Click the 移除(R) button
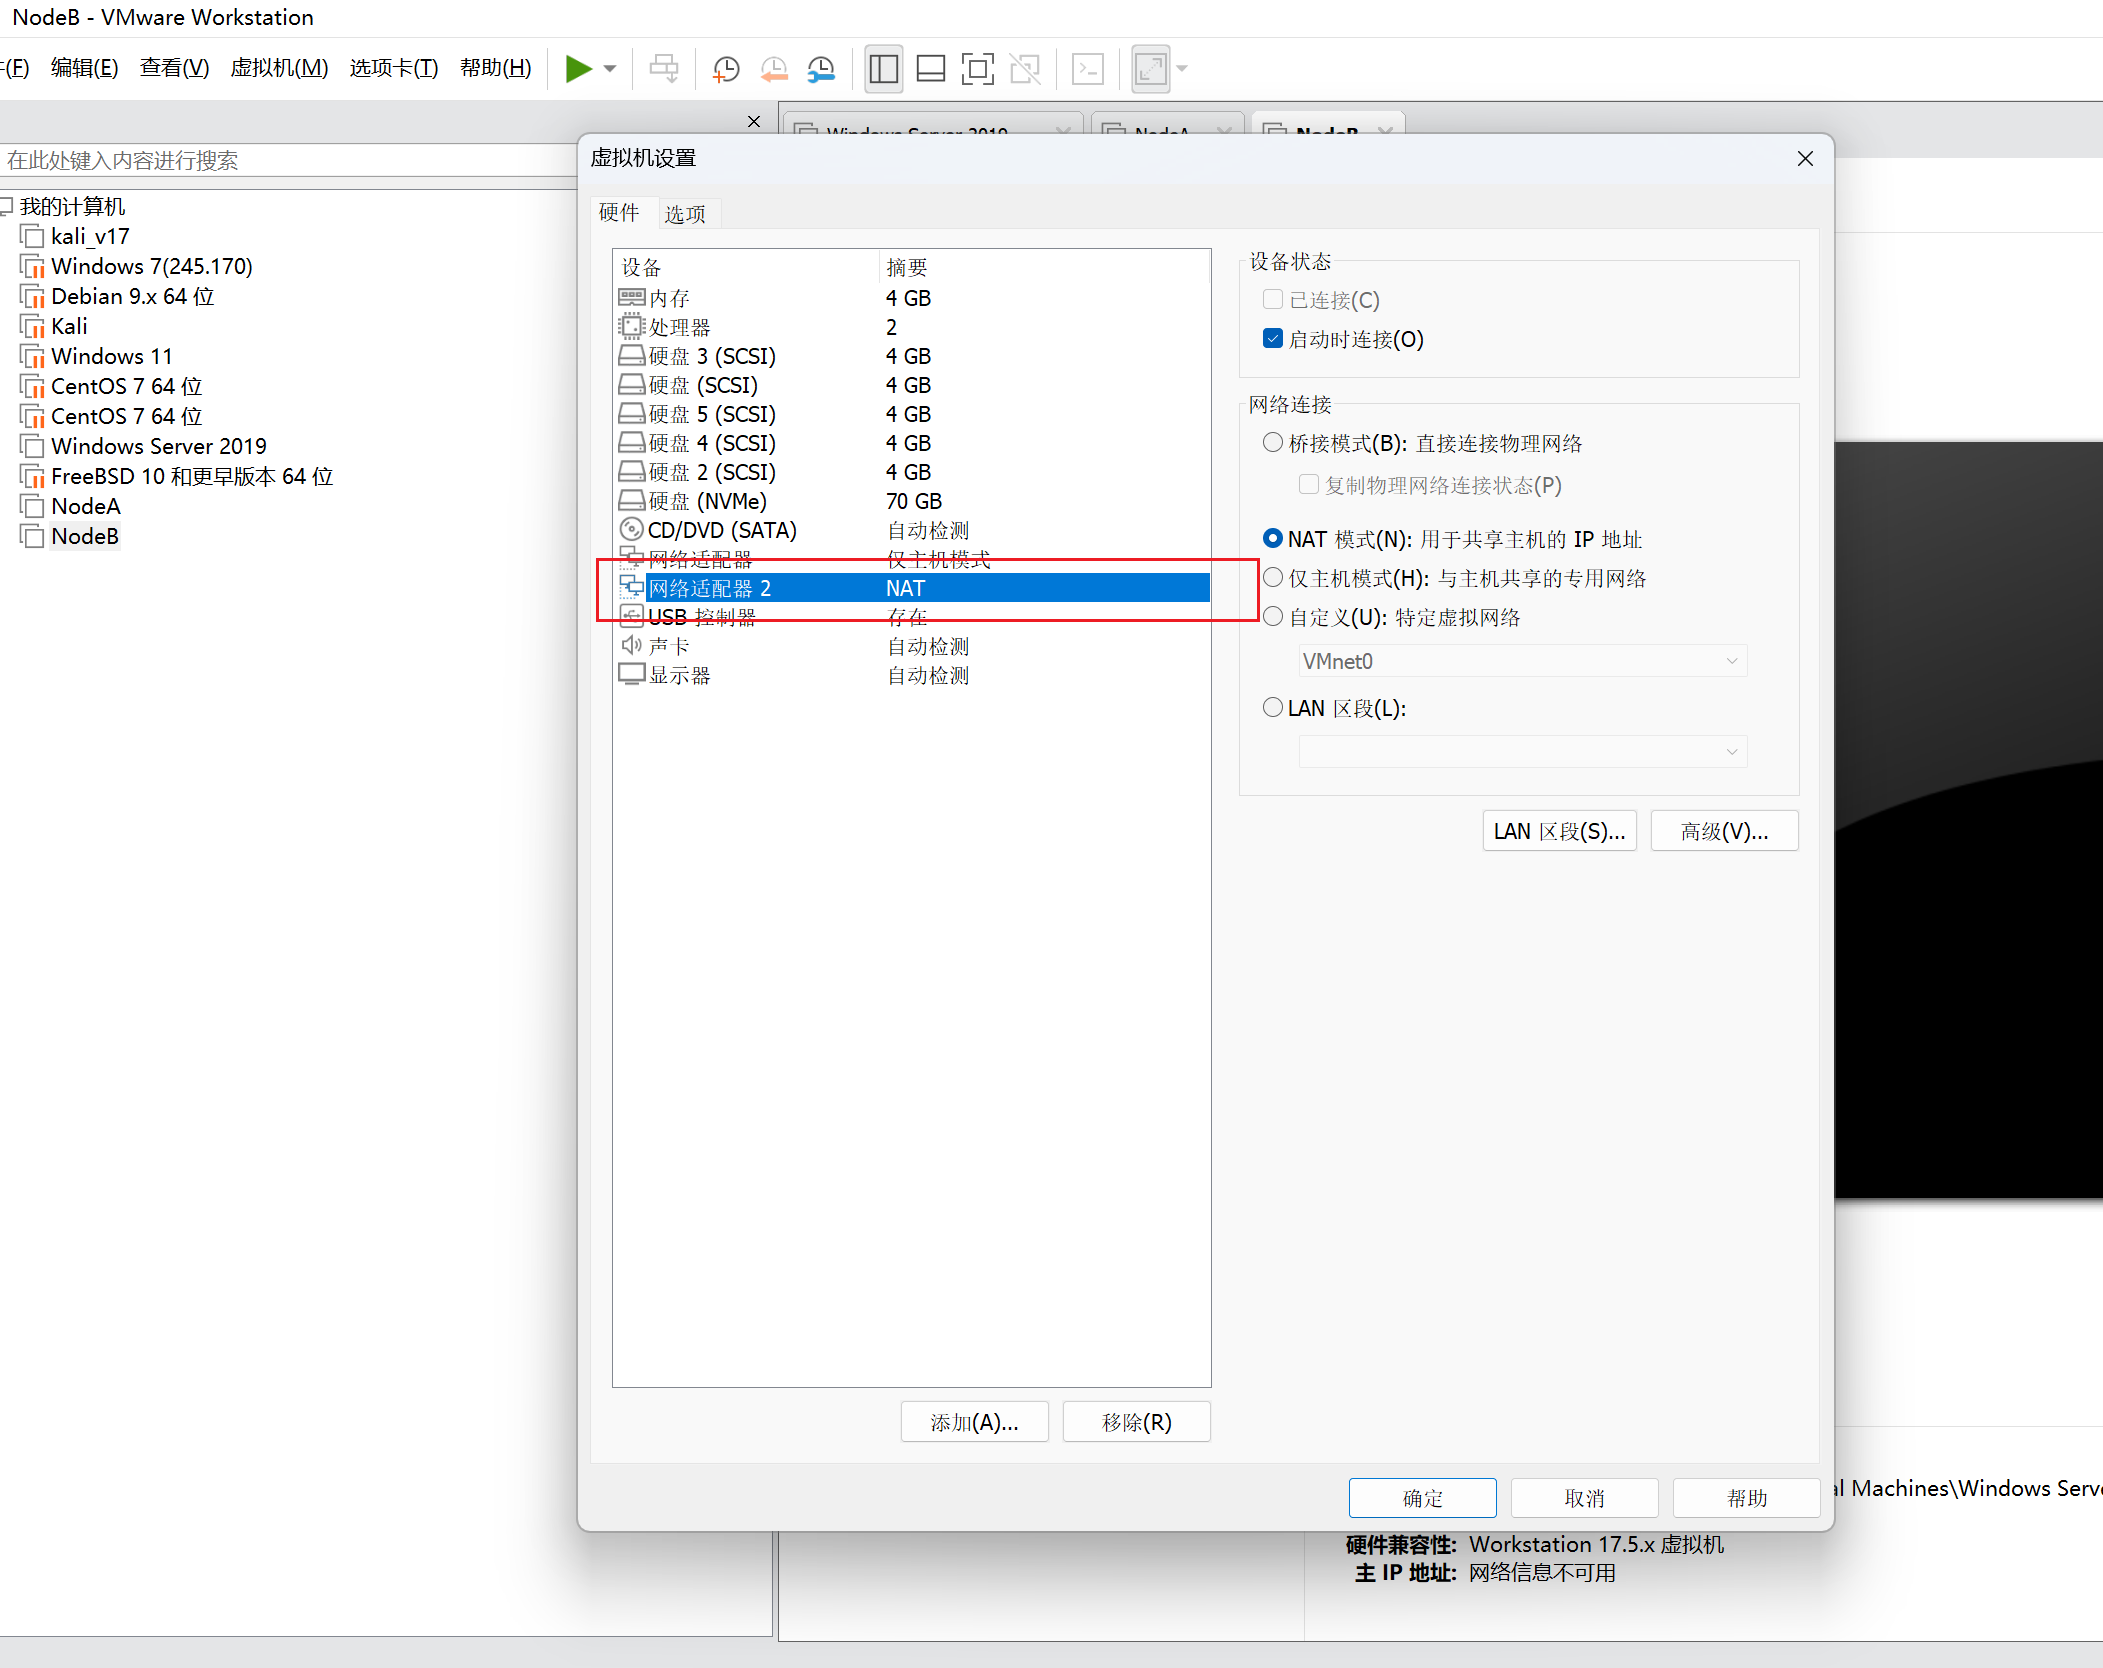 coord(1136,1422)
